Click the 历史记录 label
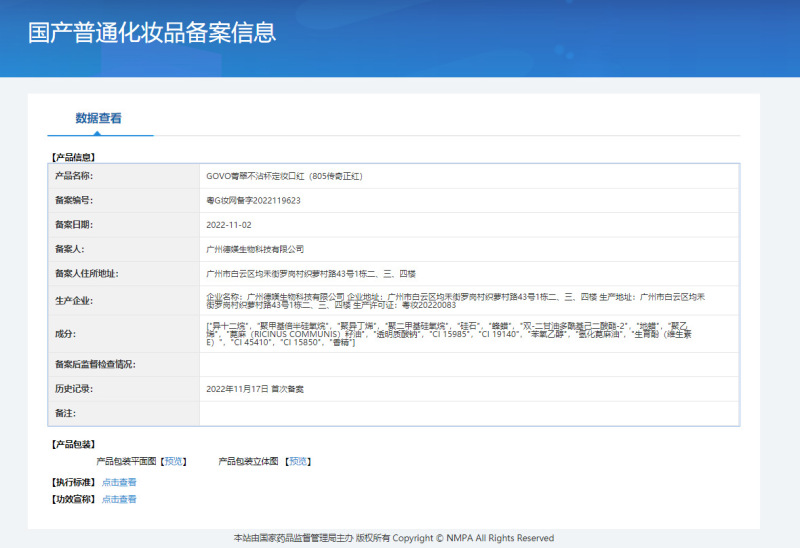800x548 pixels. point(74,389)
